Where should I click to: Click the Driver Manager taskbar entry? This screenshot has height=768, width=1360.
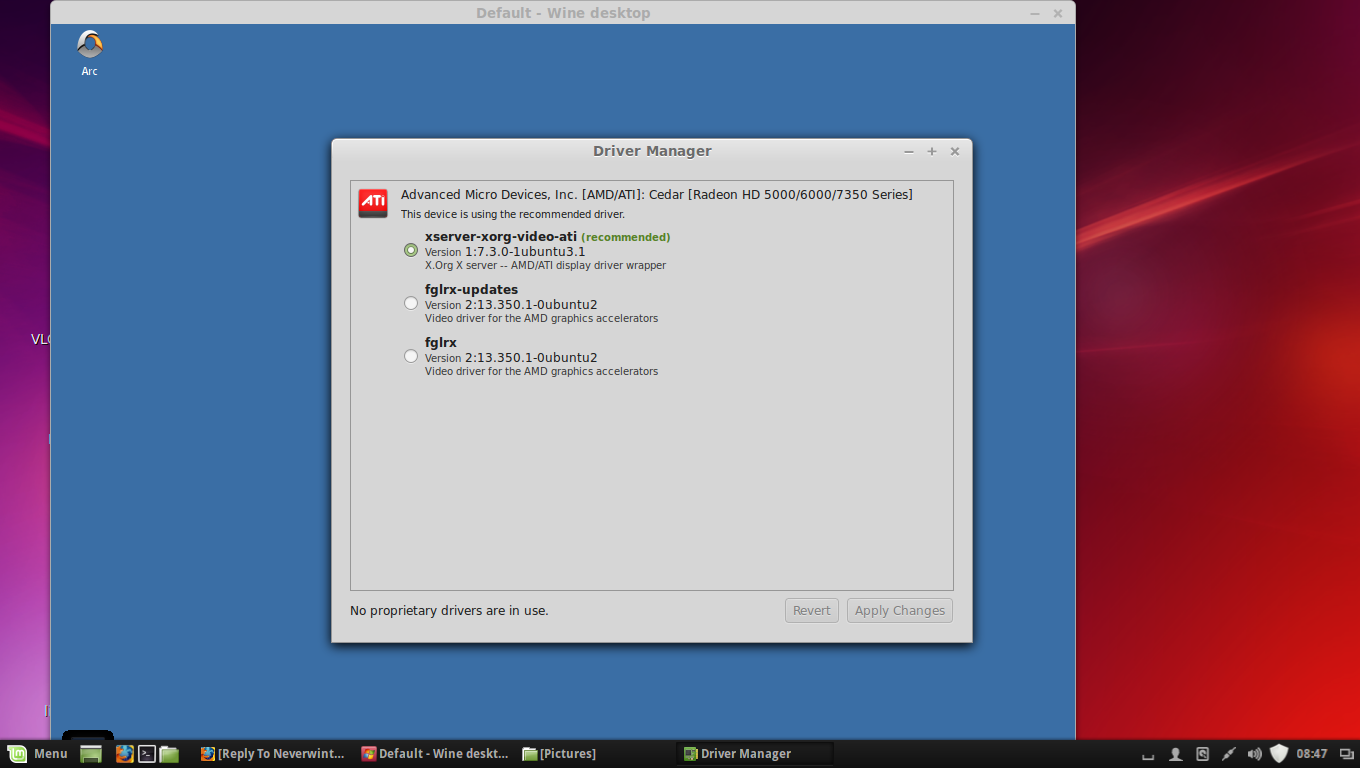(755, 754)
